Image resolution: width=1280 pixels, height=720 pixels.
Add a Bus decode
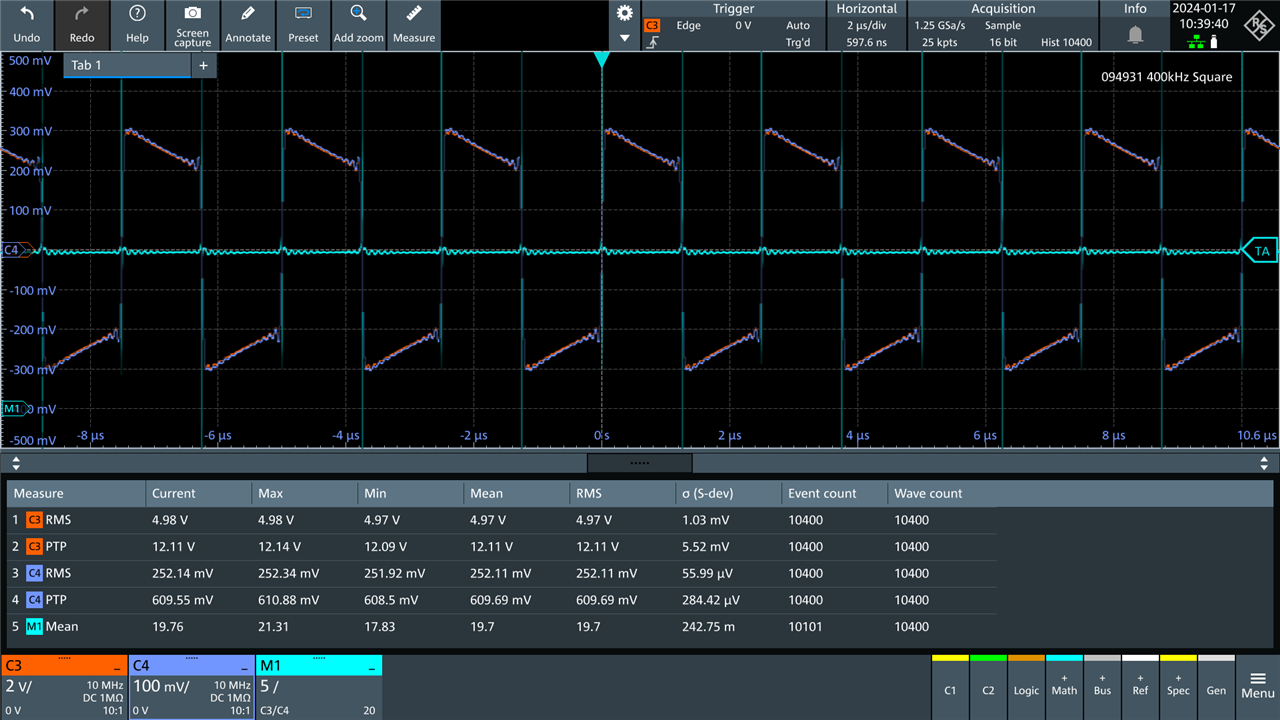coord(1102,685)
